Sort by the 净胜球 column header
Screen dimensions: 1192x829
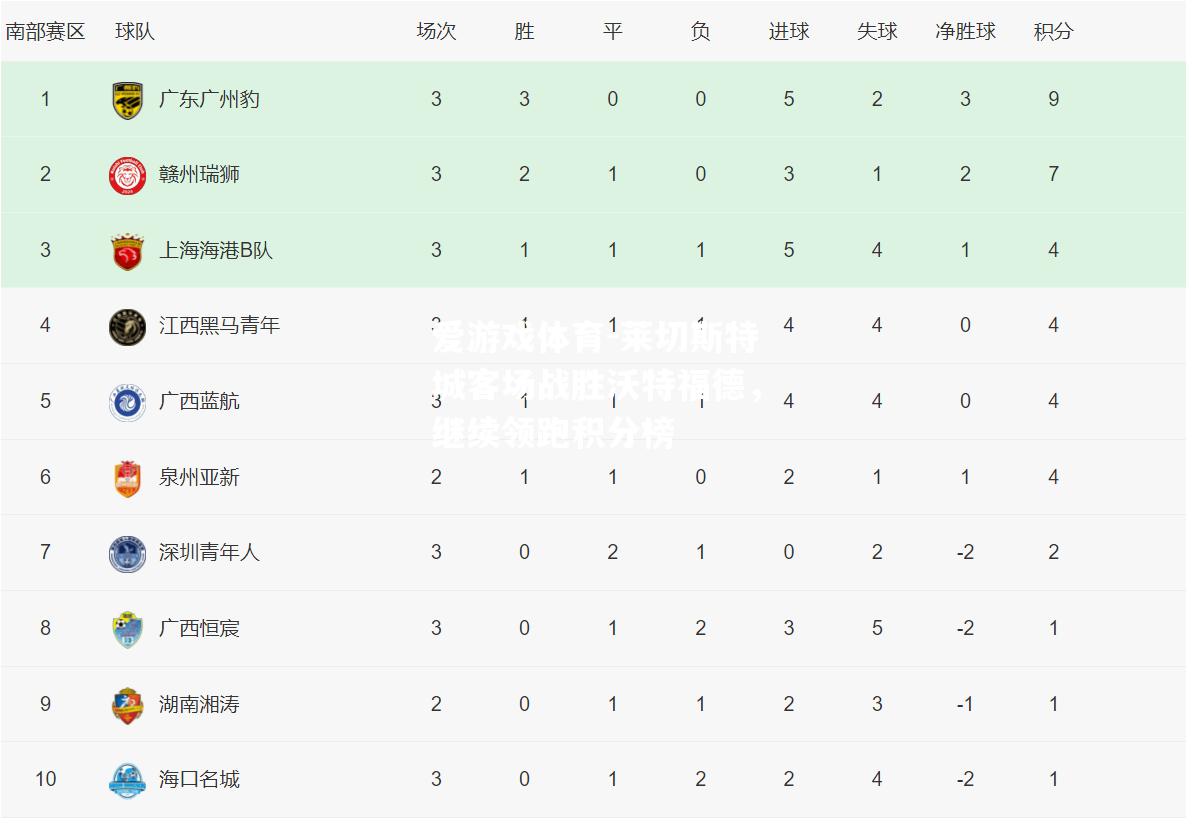click(965, 31)
